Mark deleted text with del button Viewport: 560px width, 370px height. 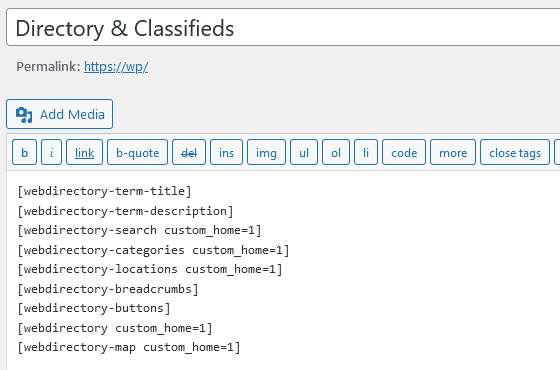(189, 152)
